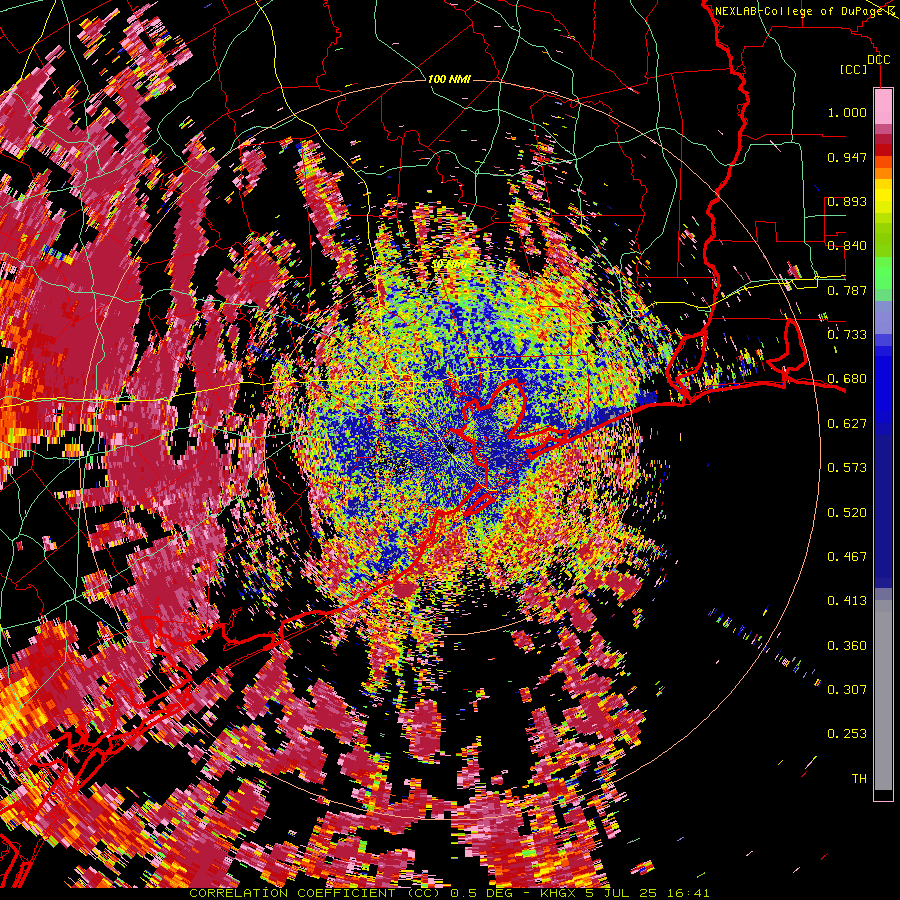Screen dimensions: 900x900
Task: Pick the light pink swatch atop color bar
Action: [x=883, y=107]
